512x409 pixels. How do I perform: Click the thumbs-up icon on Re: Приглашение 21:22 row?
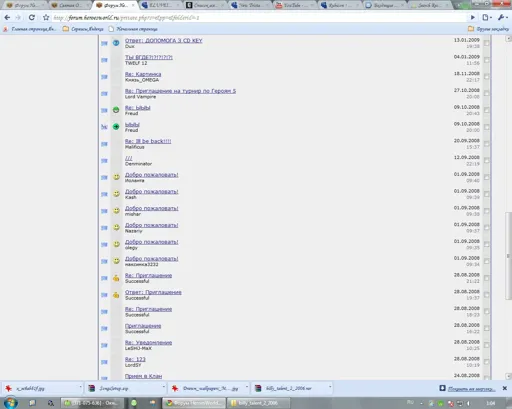116,278
